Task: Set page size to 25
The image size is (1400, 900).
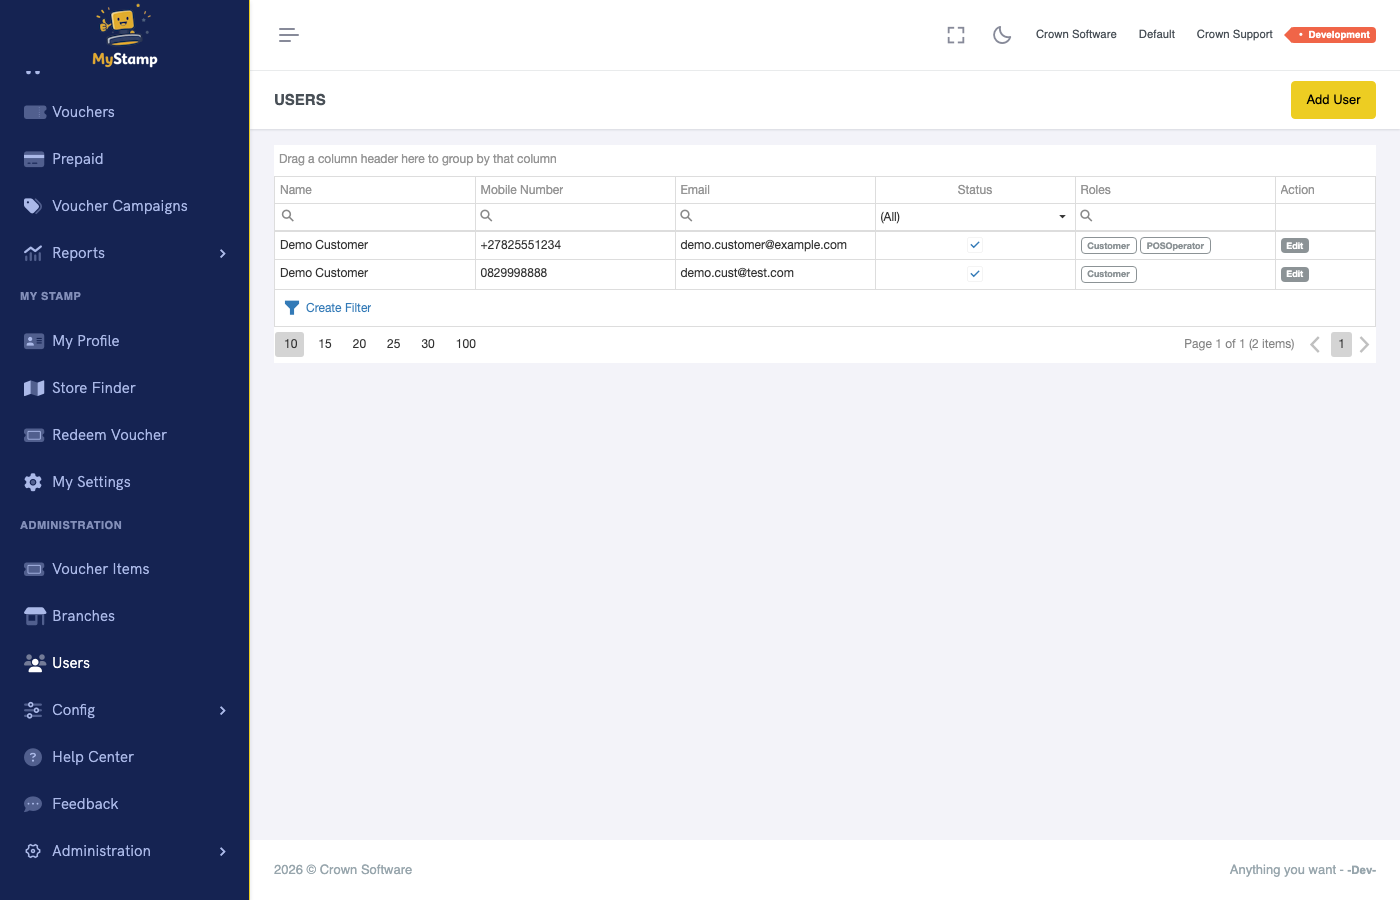Action: click(393, 344)
